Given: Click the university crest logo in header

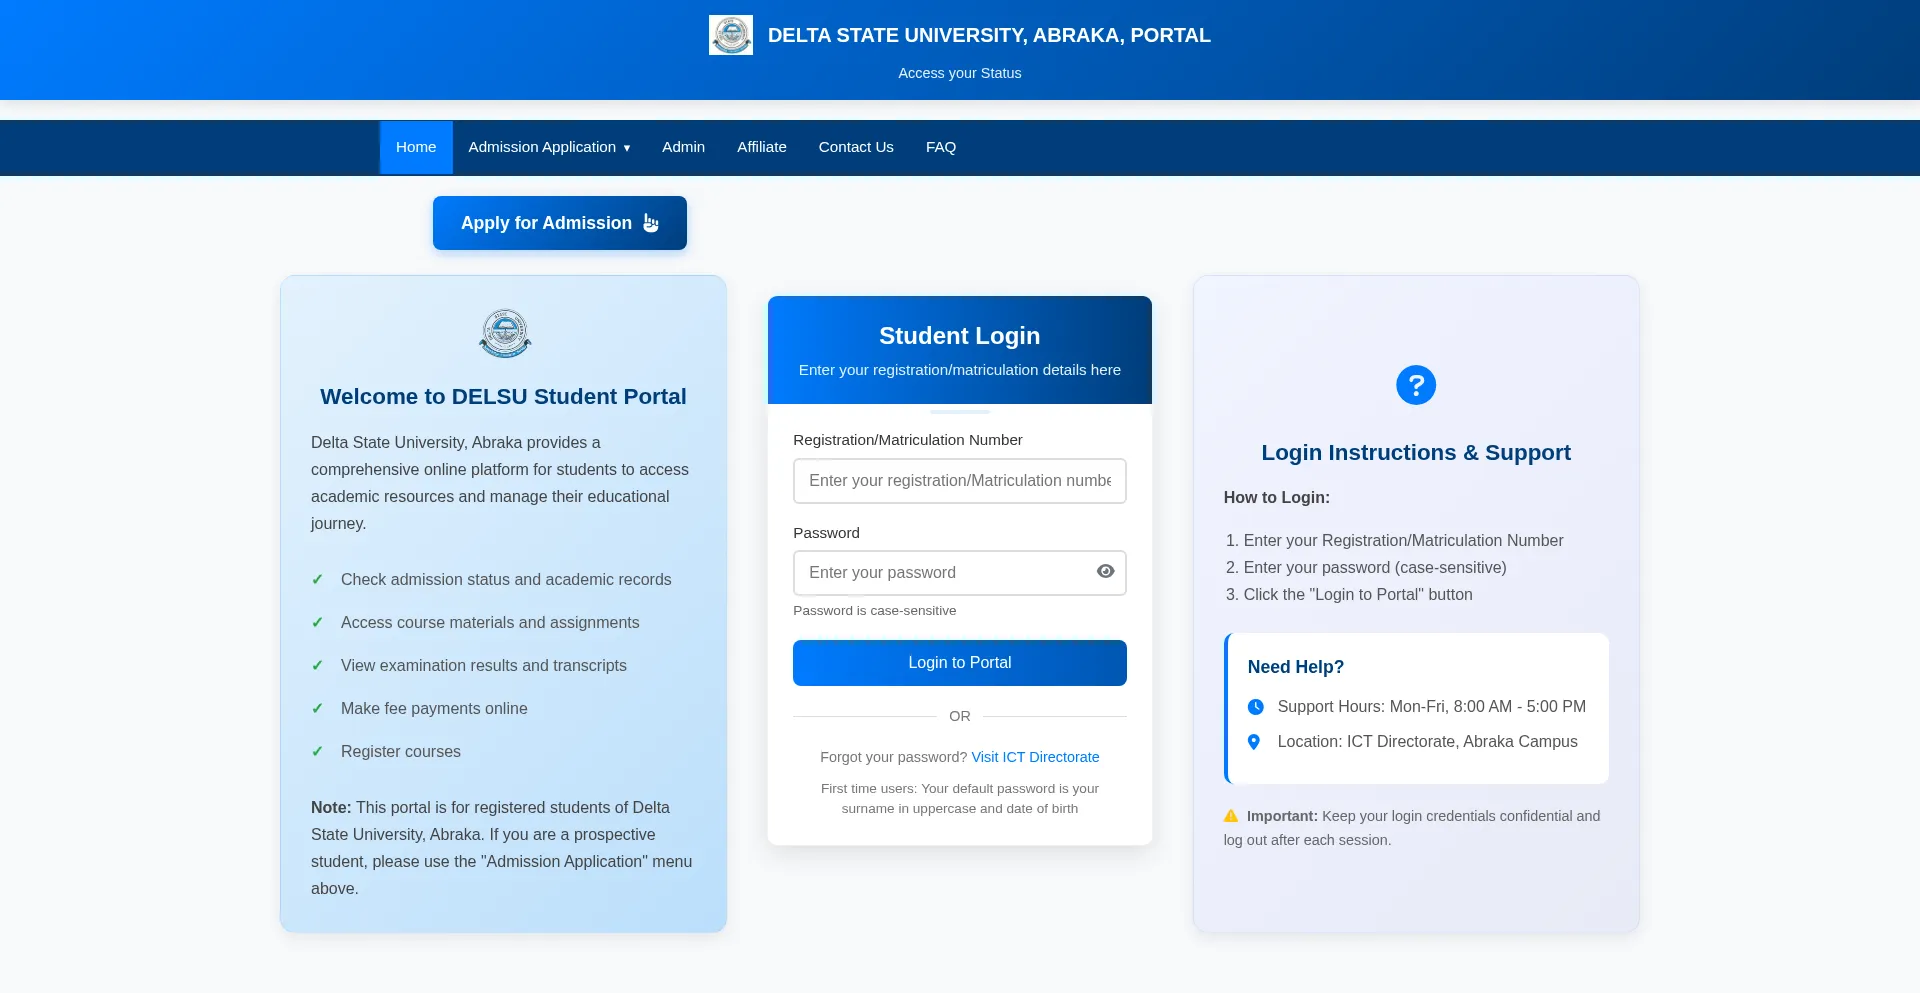Looking at the screenshot, I should point(731,35).
